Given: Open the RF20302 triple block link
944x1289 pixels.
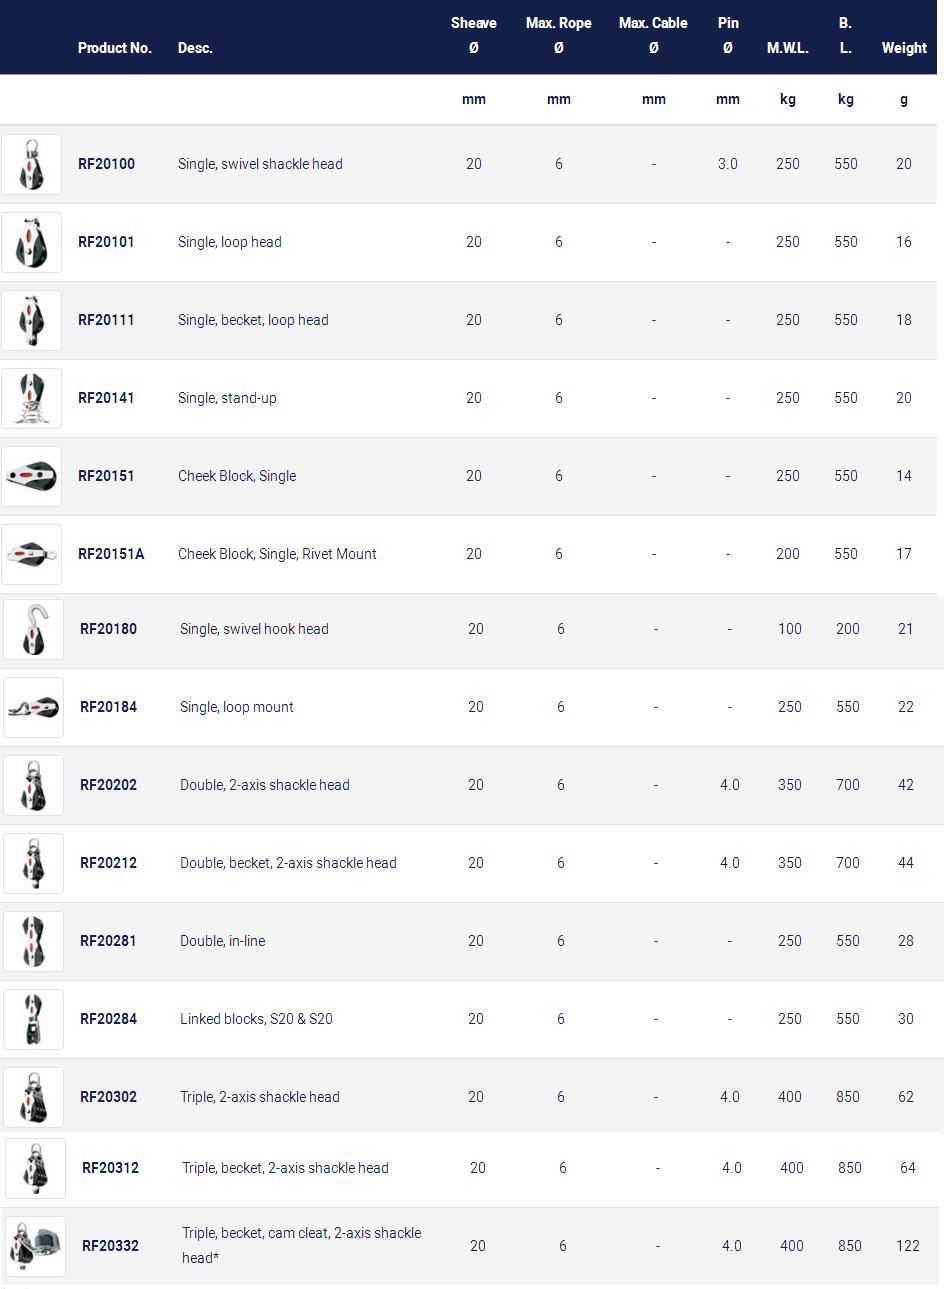Looking at the screenshot, I should point(108,1097).
